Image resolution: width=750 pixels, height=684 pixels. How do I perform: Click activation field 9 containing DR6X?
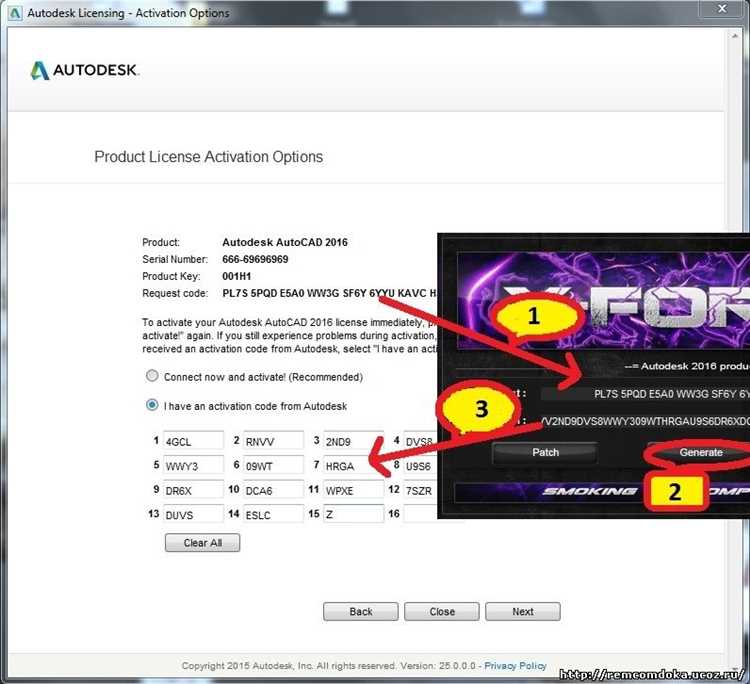point(193,490)
